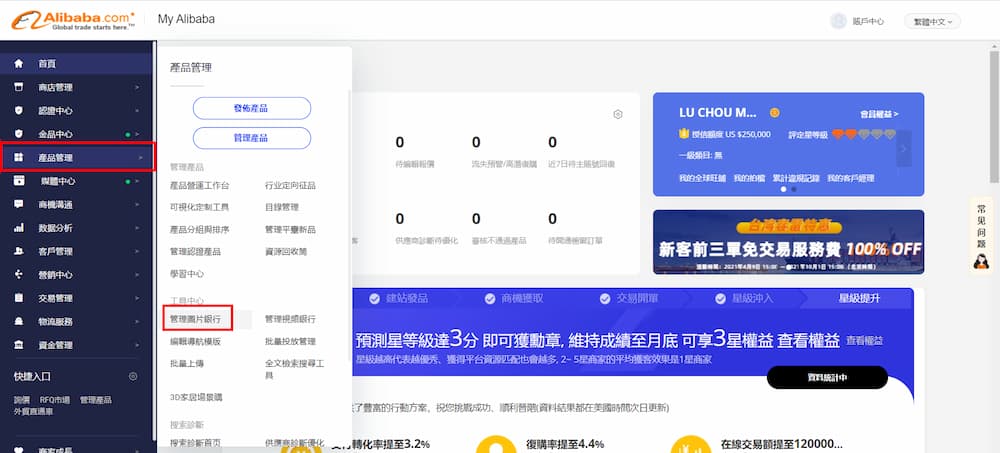Expand the 交易管理 sidebar arrow

137,298
